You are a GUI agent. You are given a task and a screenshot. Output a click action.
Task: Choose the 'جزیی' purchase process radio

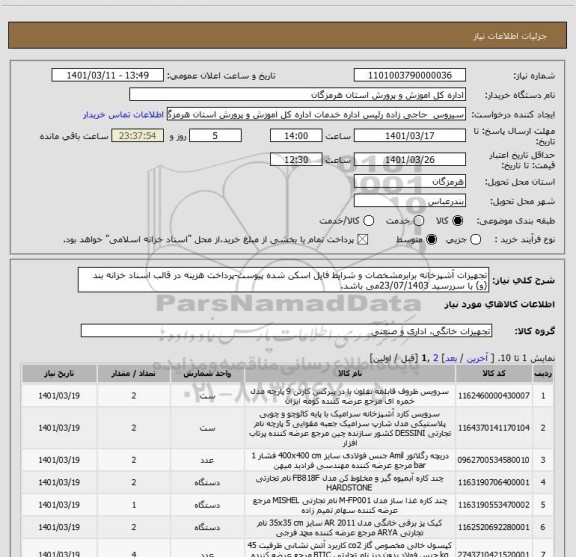tap(476, 240)
